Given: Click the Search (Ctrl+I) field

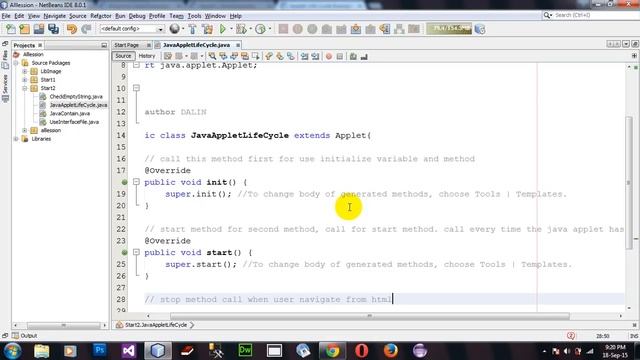Looking at the screenshot, I should pos(590,15).
